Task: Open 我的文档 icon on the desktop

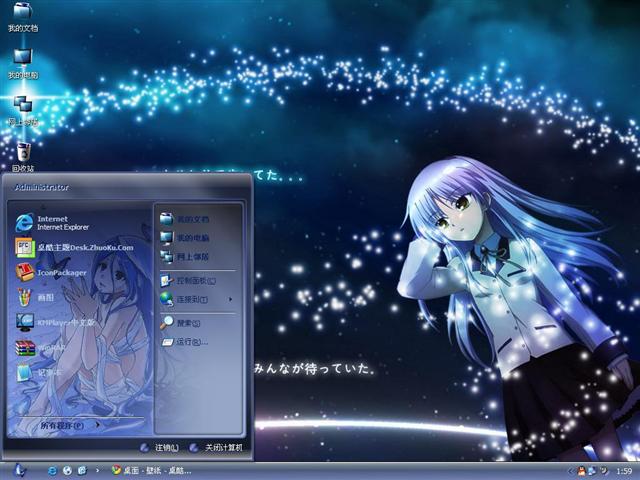Action: point(23,17)
